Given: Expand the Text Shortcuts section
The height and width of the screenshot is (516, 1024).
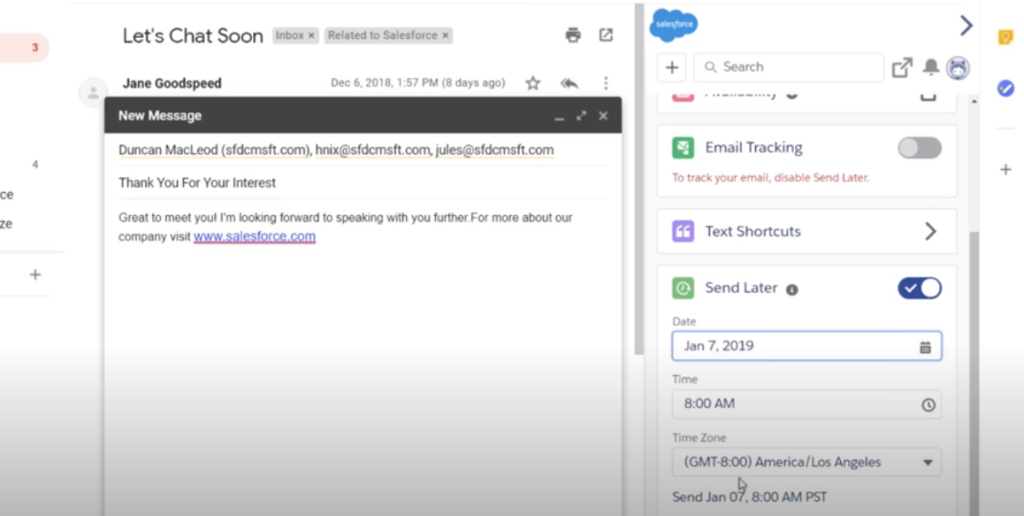Looking at the screenshot, I should click(930, 231).
